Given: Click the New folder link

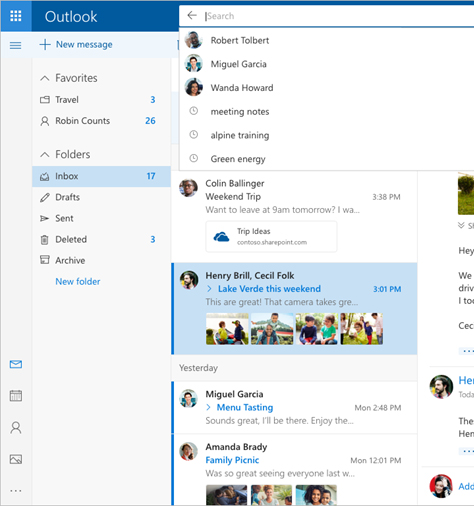Looking at the screenshot, I should pos(78,281).
